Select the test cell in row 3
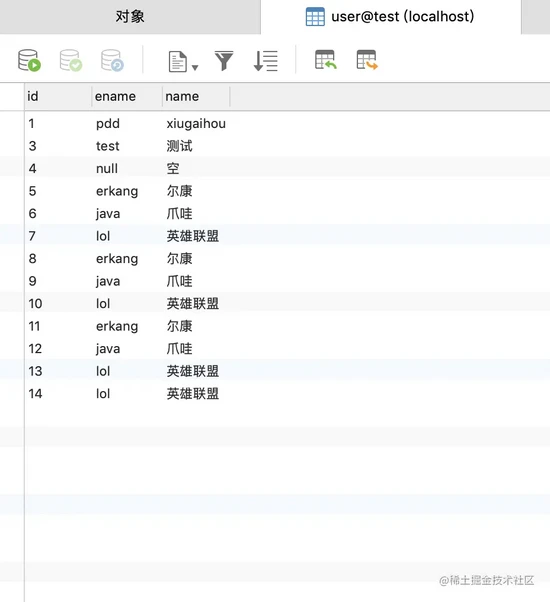The image size is (550, 602). [107, 146]
